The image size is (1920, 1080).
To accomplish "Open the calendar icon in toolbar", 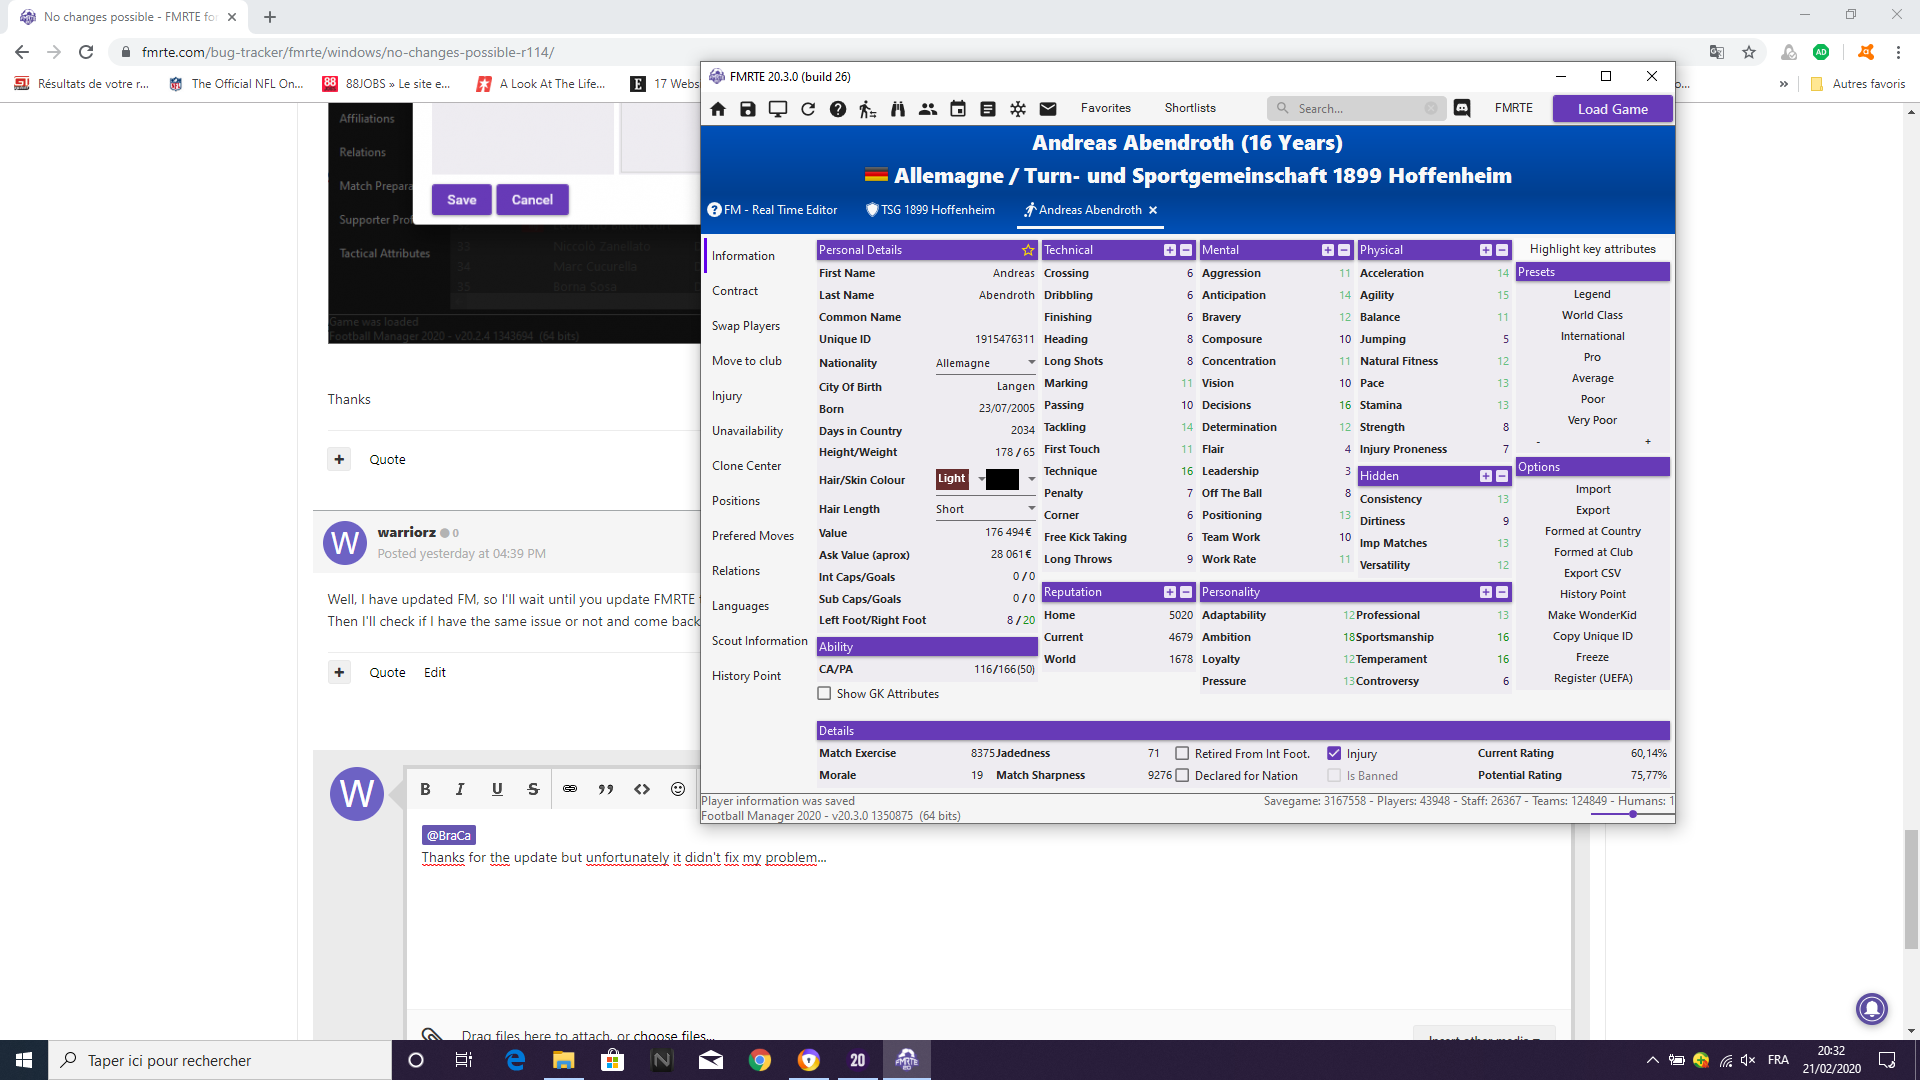I will [x=958, y=109].
